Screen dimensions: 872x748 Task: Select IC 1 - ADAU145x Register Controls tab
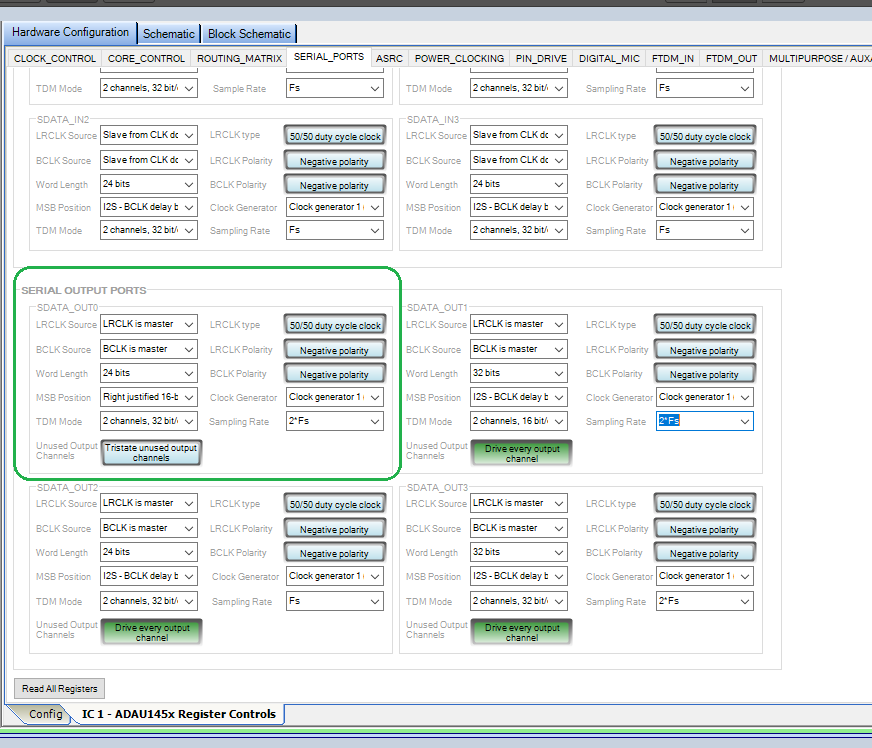(x=179, y=714)
